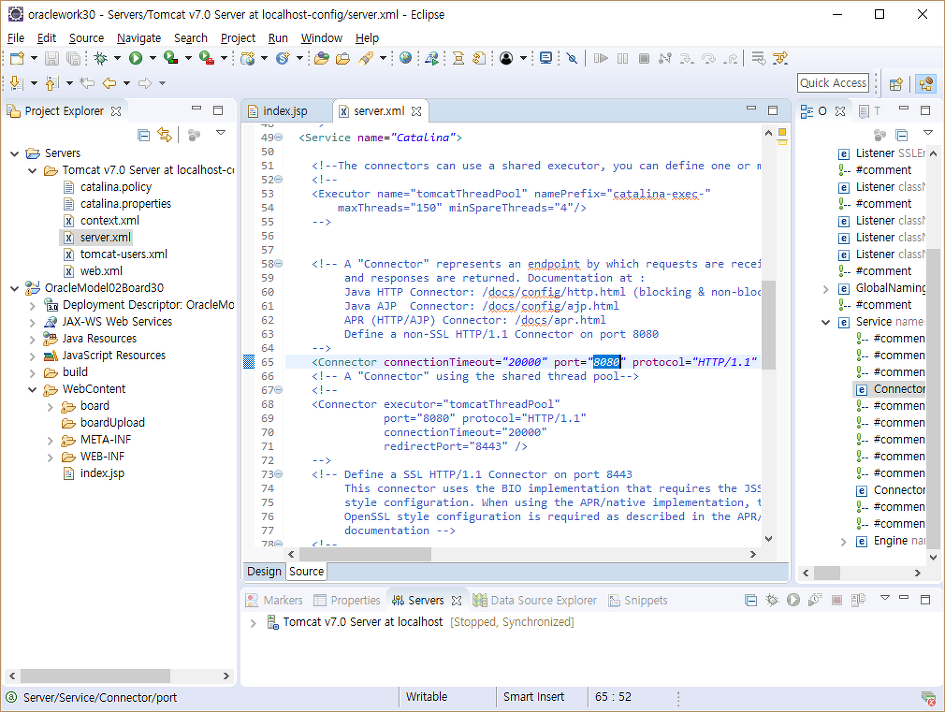The image size is (945, 712).
Task: Click the Quick Access field
Action: point(833,83)
